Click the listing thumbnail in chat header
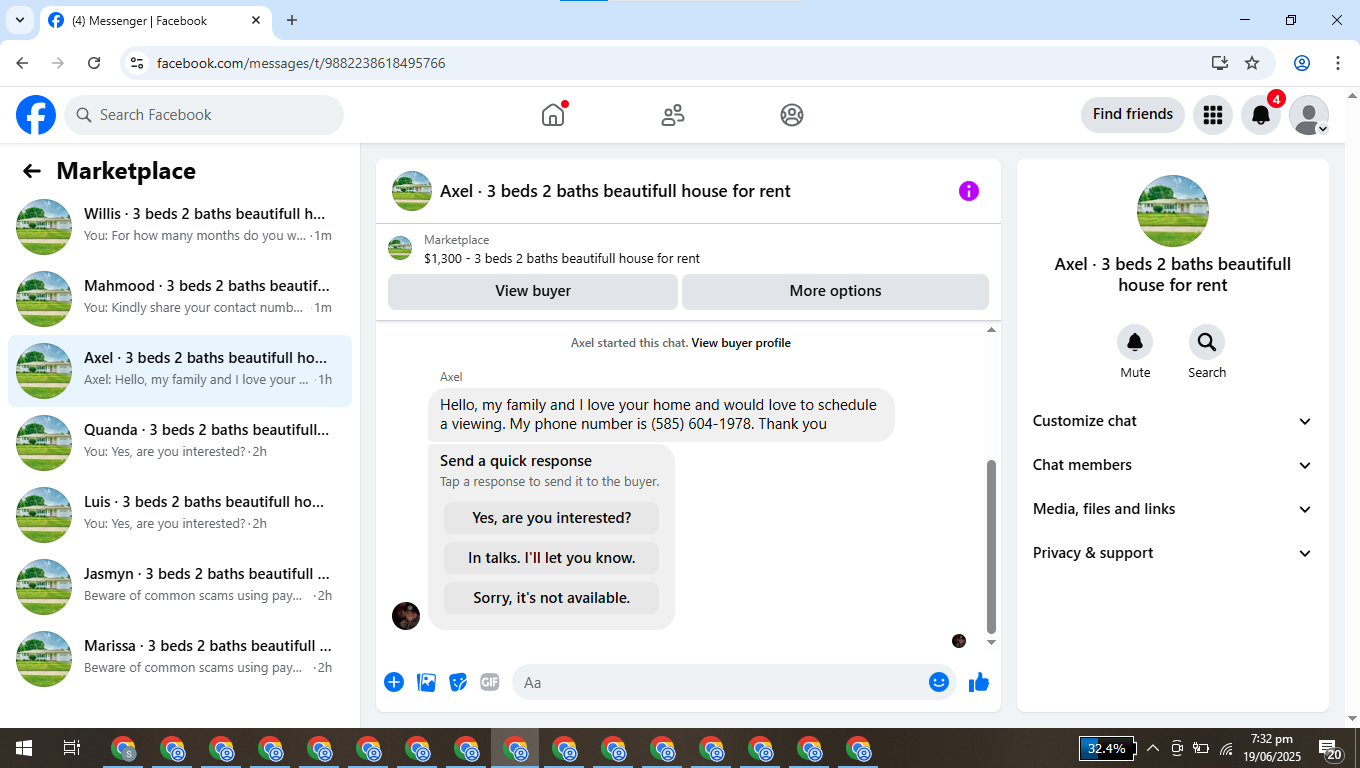This screenshot has width=1360, height=768. [x=412, y=191]
